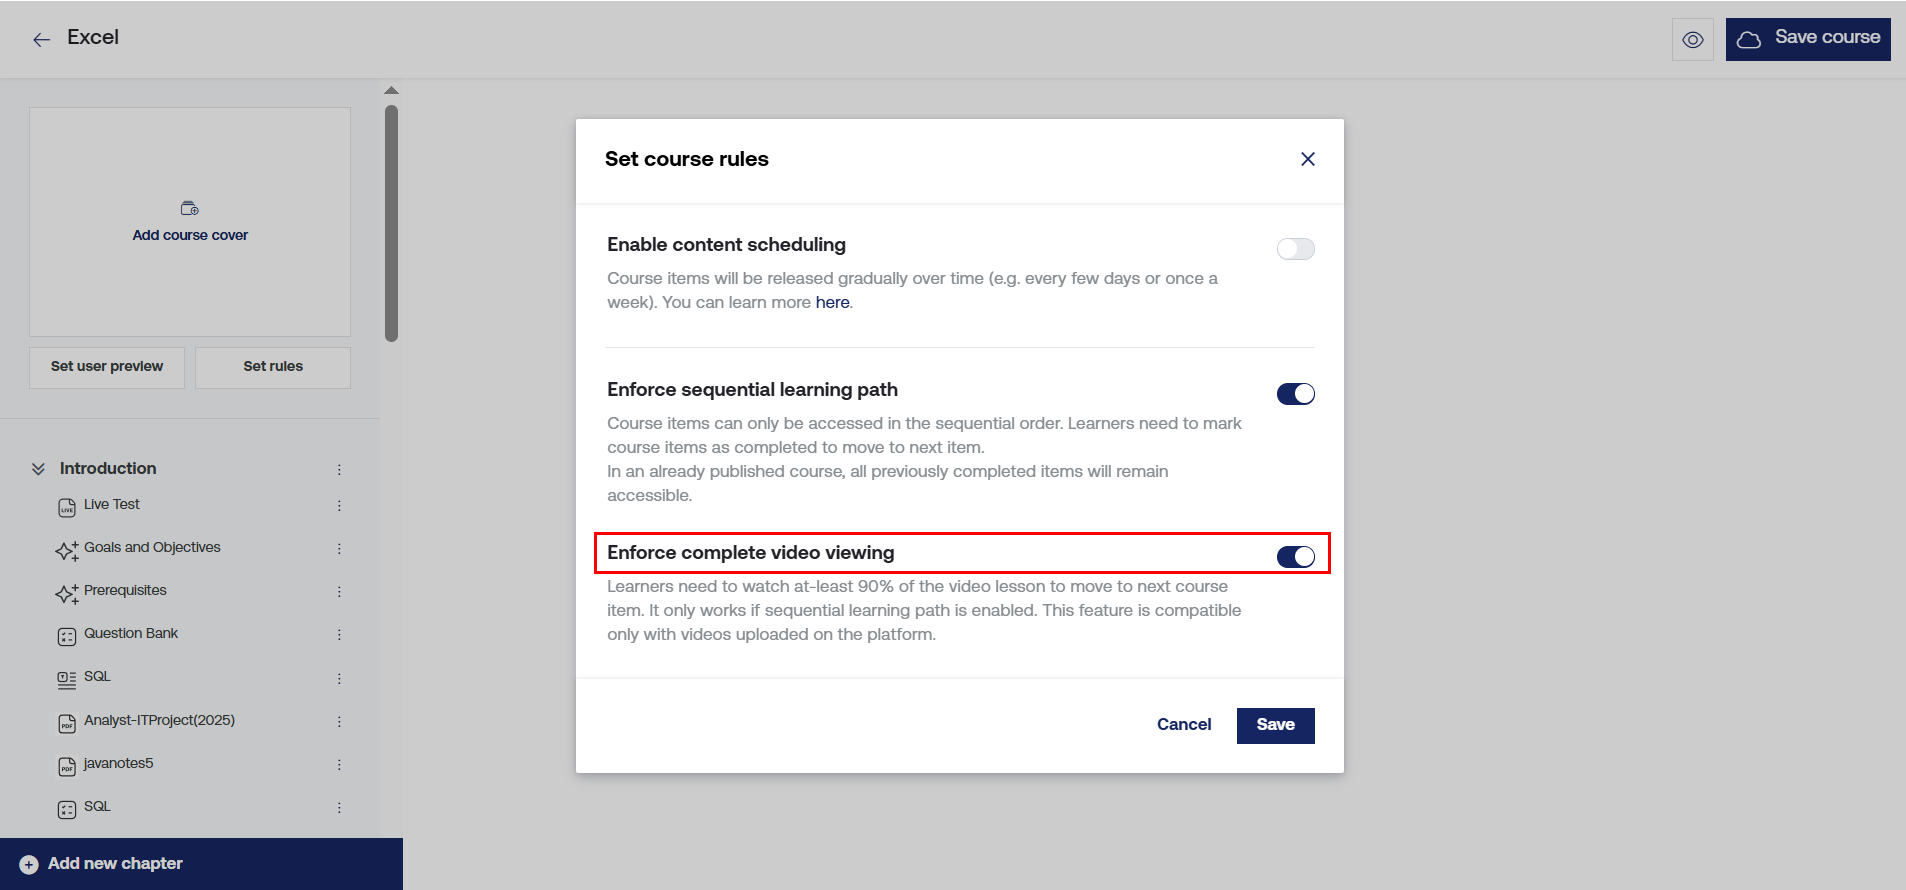Select the javanotes5 course item
The height and width of the screenshot is (890, 1906).
click(119, 764)
